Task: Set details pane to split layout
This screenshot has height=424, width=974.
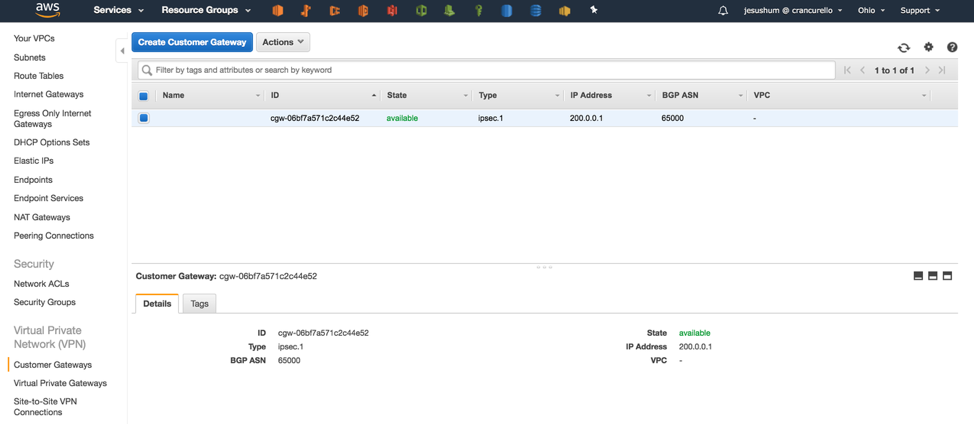Action: pos(932,276)
